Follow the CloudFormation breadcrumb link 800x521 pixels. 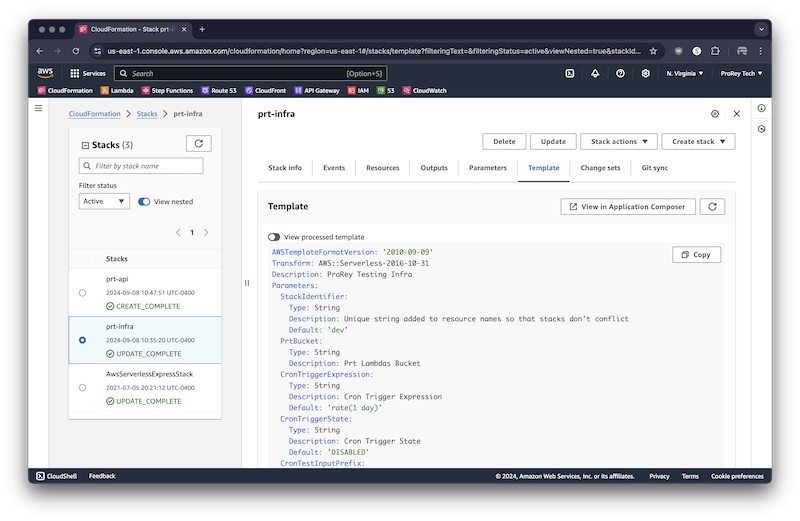click(94, 114)
